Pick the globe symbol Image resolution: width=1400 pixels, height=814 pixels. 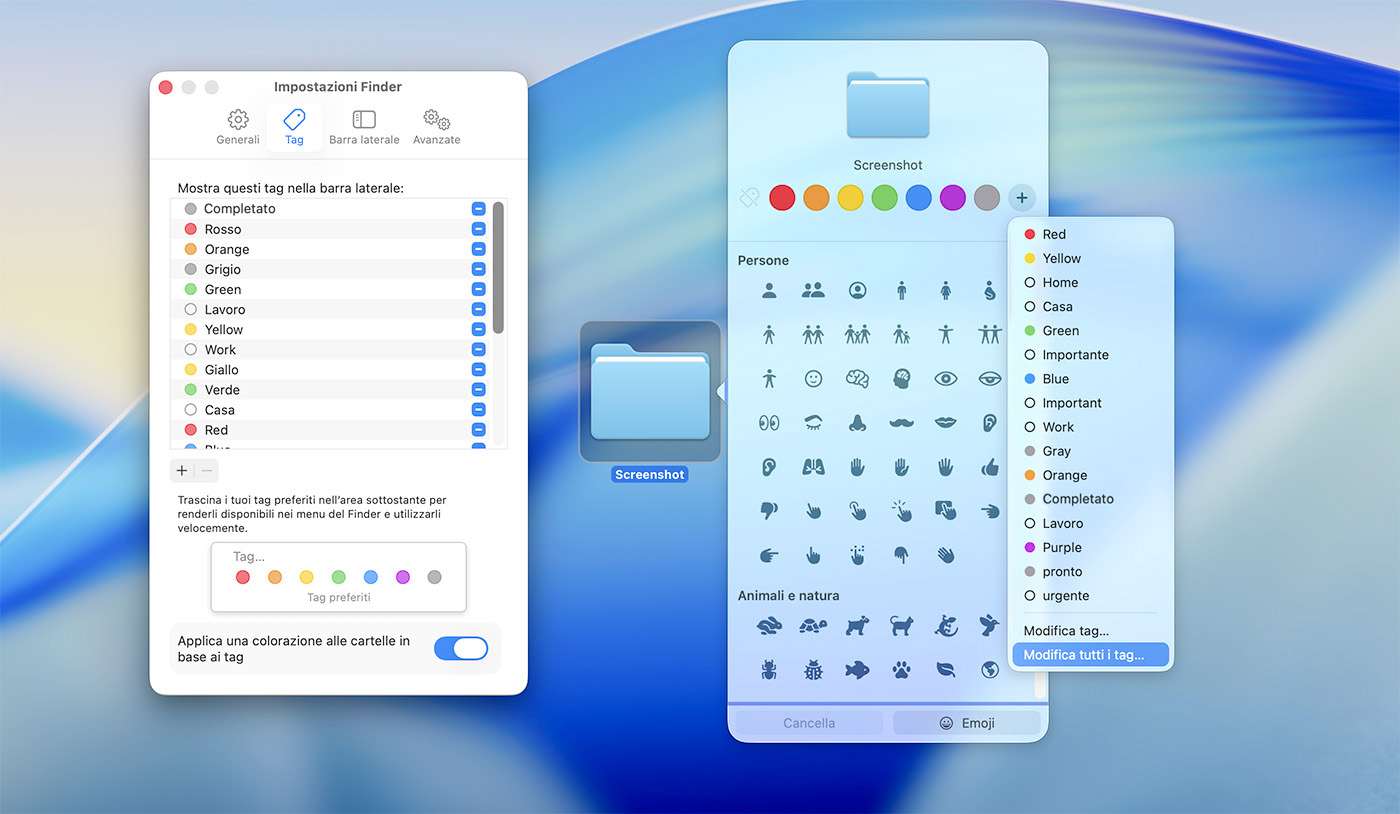point(989,670)
